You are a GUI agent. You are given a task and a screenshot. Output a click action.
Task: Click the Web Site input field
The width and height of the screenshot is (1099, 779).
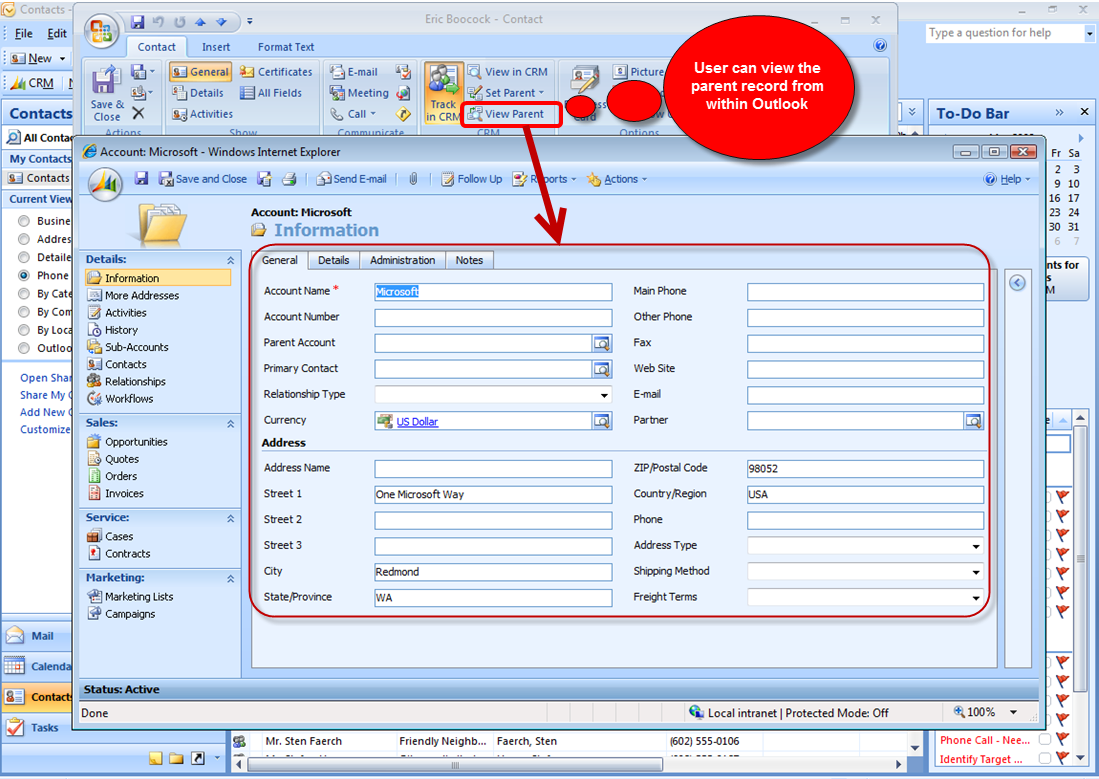click(x=865, y=370)
